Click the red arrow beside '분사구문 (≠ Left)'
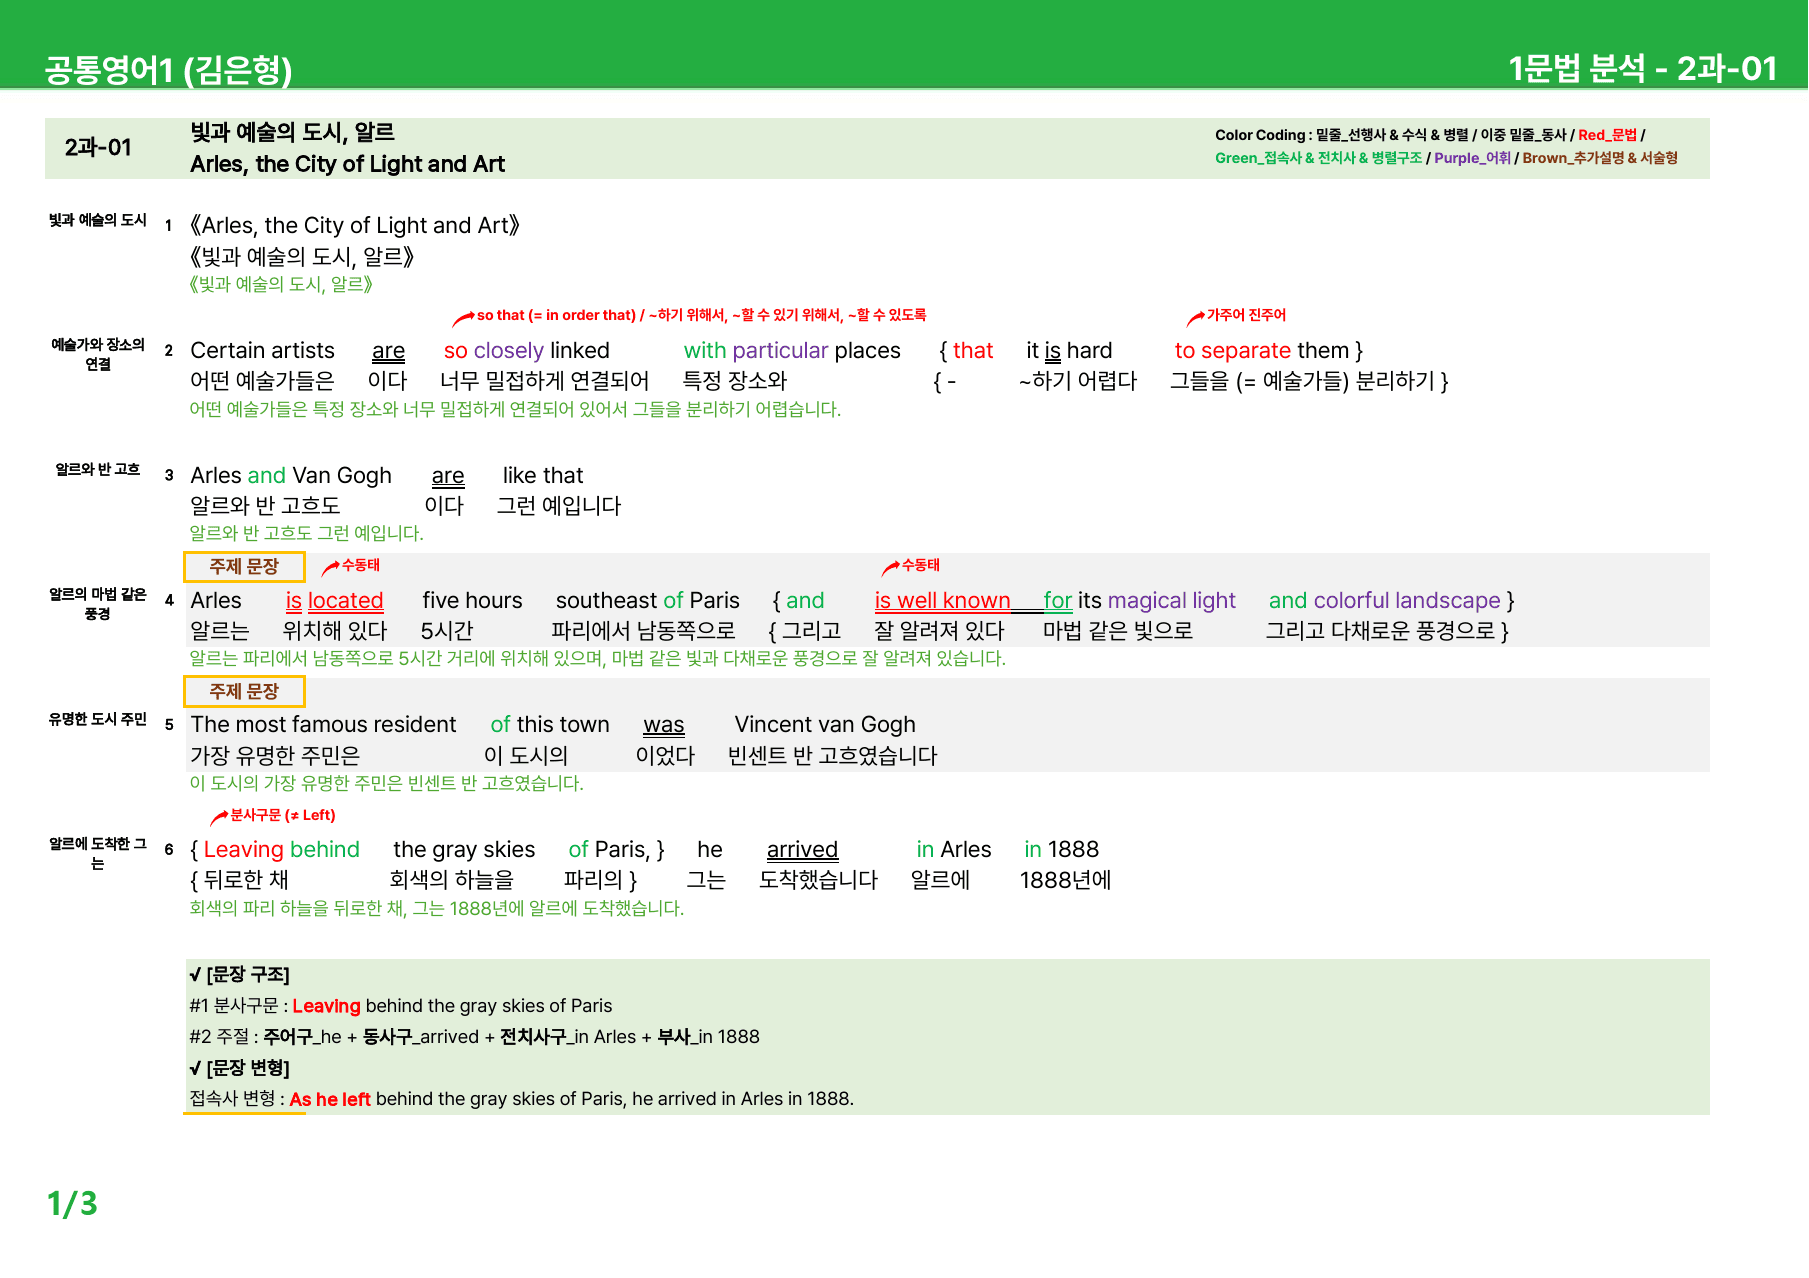Screen dimensions: 1809x1278 pyautogui.click(x=219, y=818)
